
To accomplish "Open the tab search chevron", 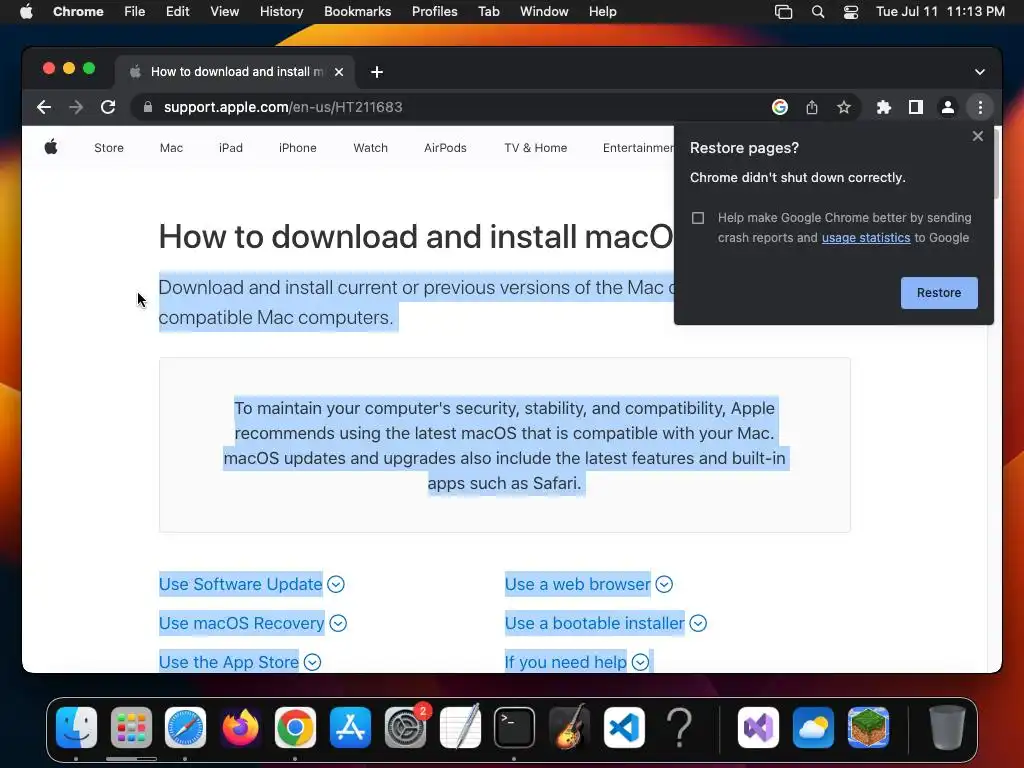I will [980, 72].
